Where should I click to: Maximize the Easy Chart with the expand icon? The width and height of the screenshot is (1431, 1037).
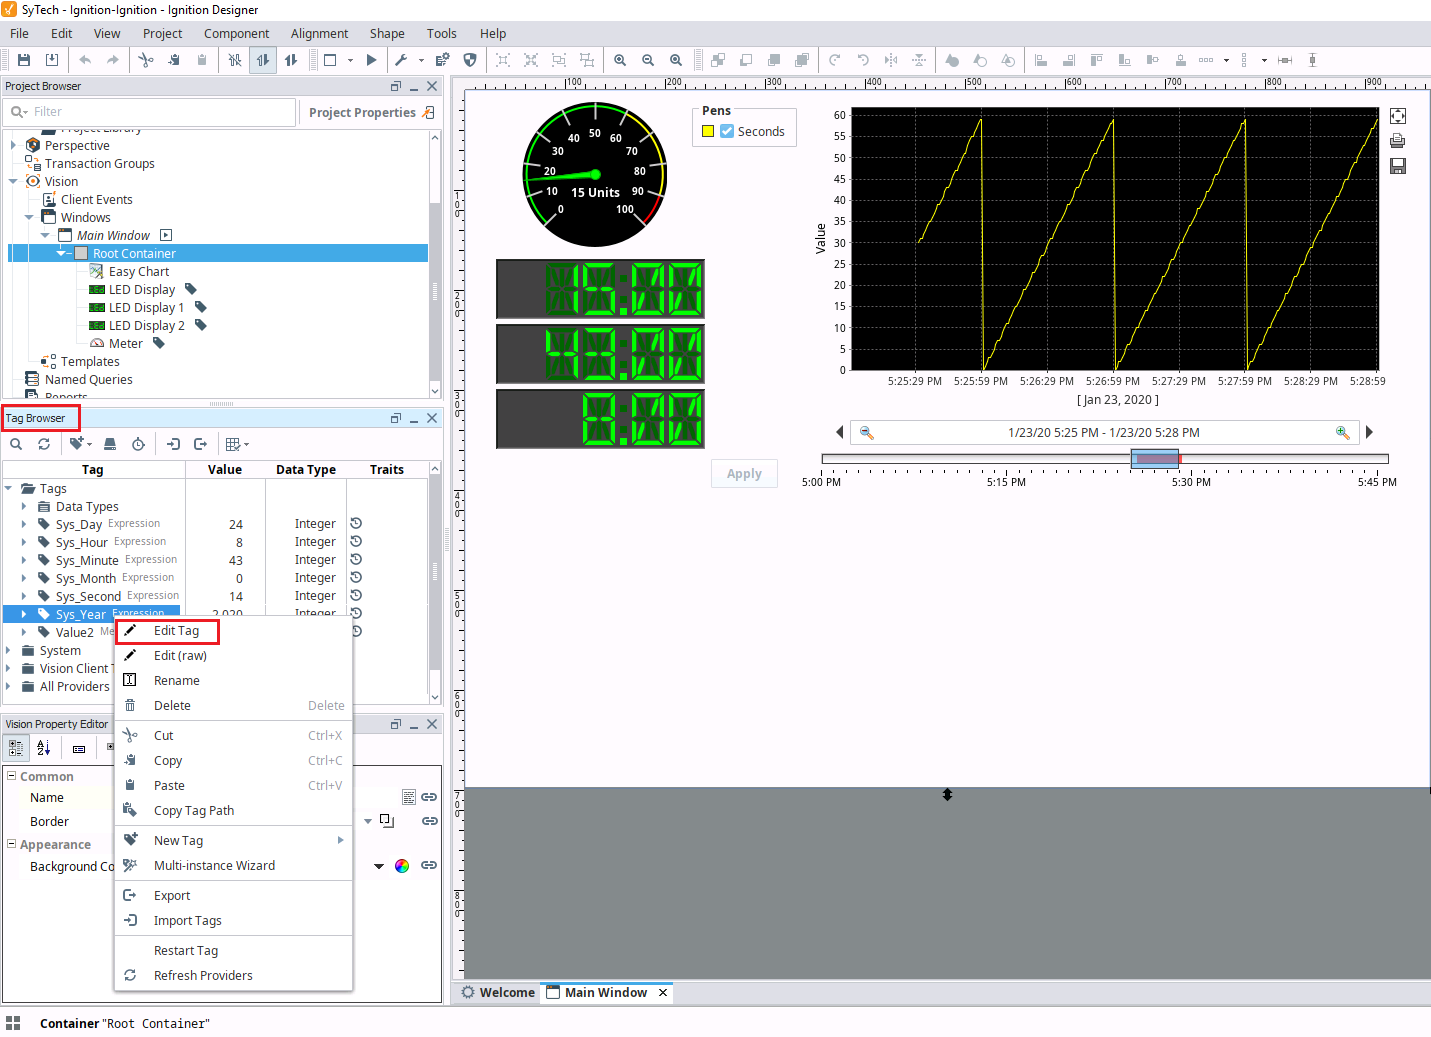1398,116
